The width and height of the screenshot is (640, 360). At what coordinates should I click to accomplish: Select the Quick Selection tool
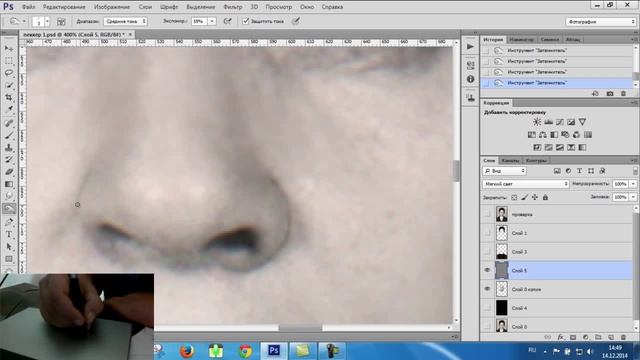[9, 85]
